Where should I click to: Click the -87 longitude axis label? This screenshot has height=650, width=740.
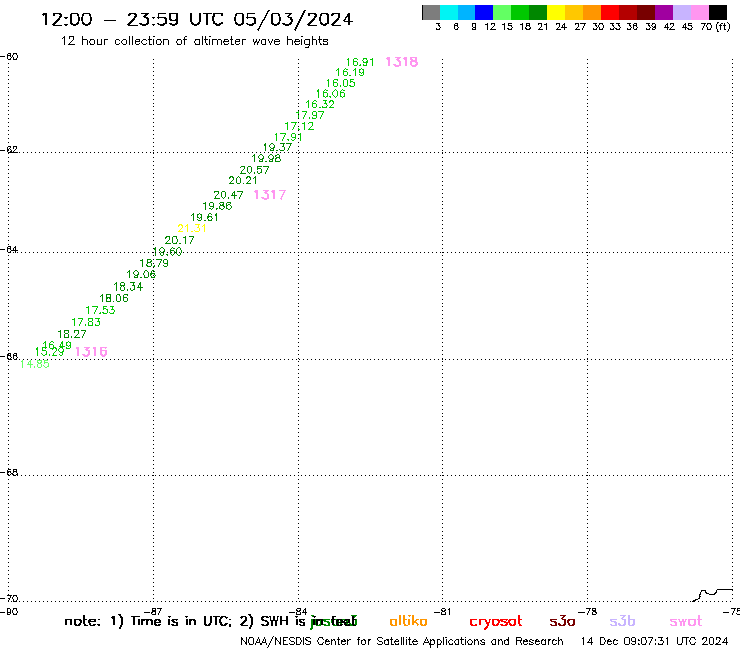click(x=153, y=612)
